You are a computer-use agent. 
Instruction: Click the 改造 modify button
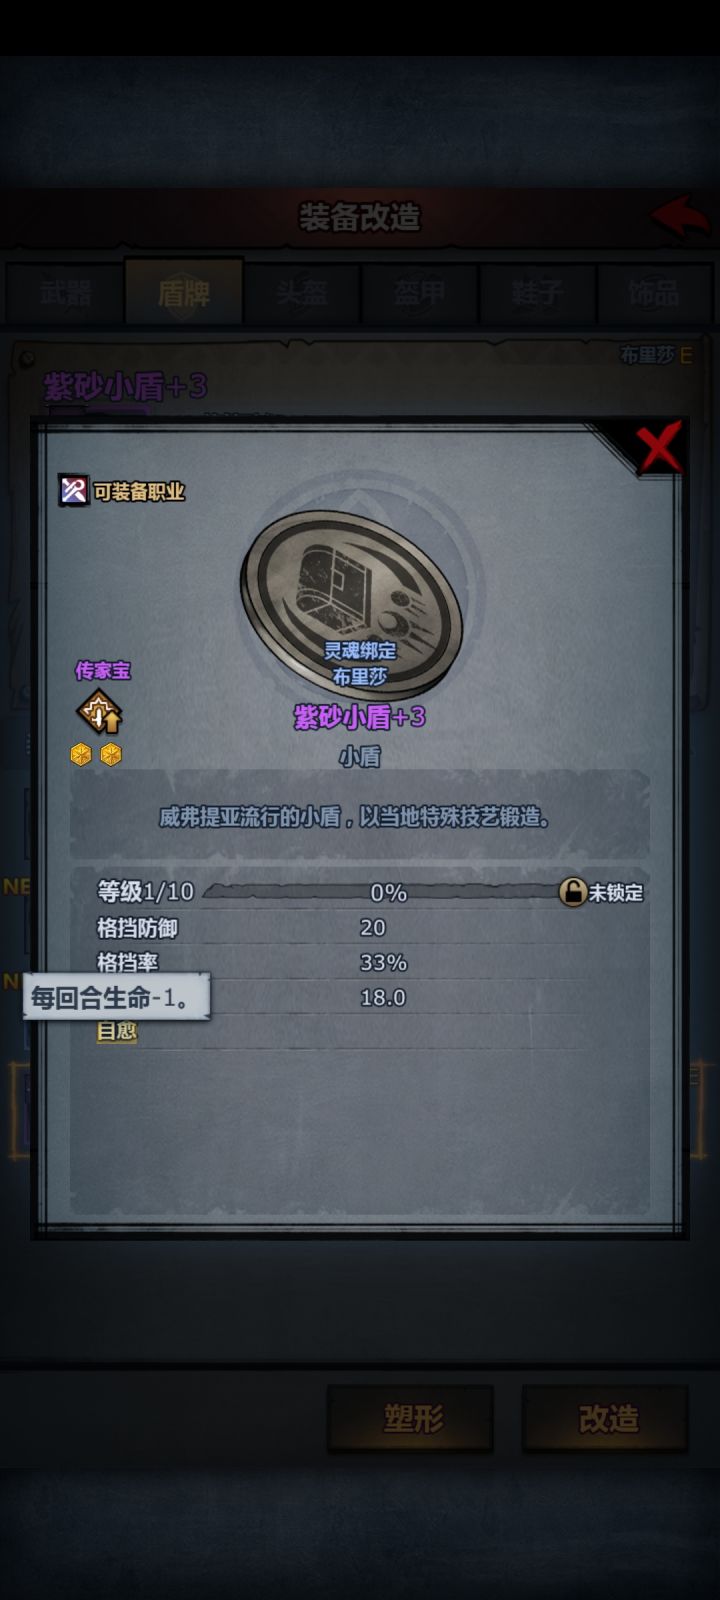pos(606,1418)
